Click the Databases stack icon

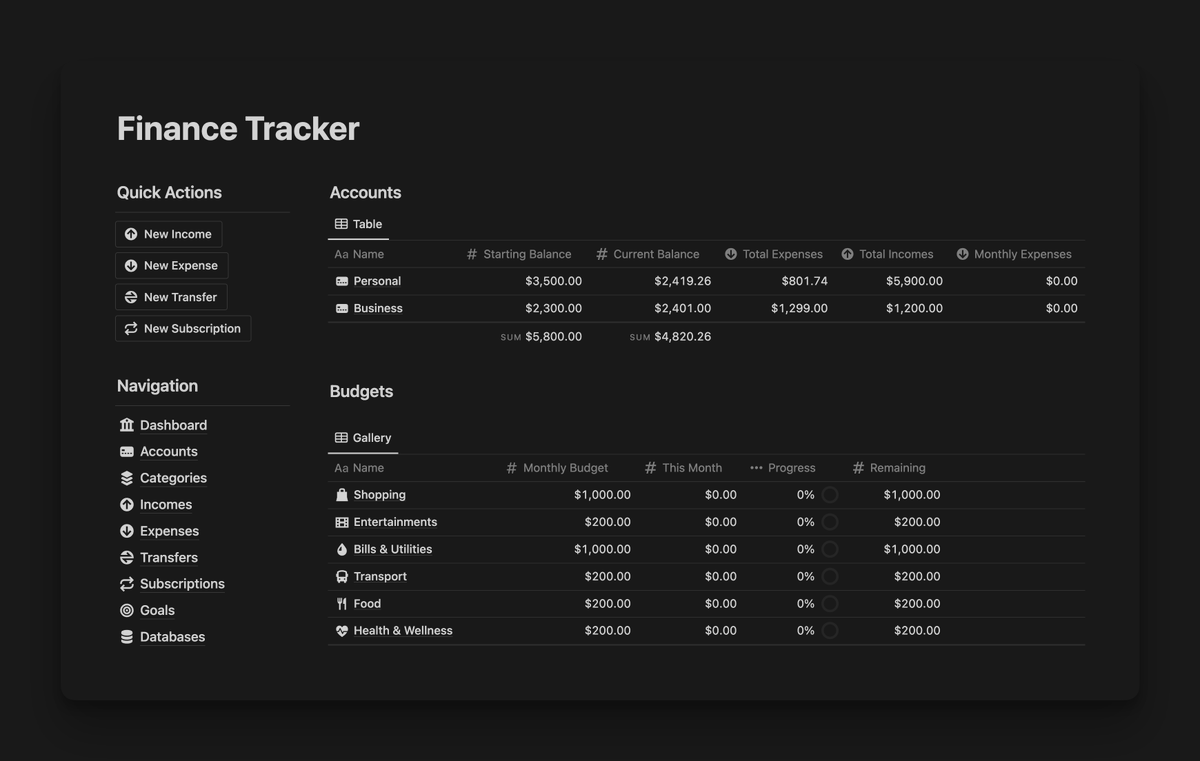click(x=127, y=637)
